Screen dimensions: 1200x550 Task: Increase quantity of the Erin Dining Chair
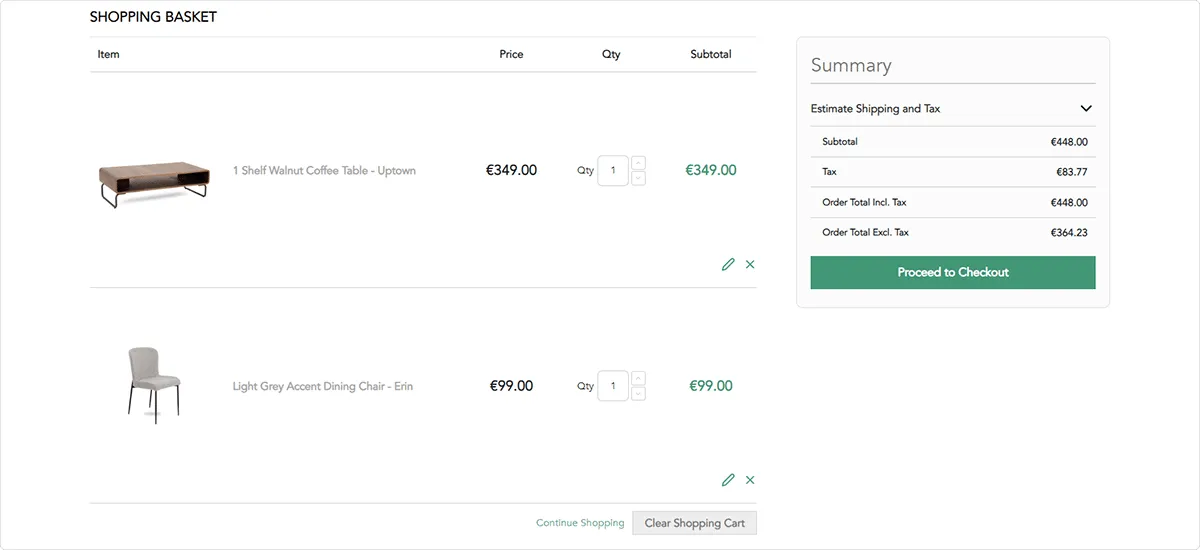[639, 378]
